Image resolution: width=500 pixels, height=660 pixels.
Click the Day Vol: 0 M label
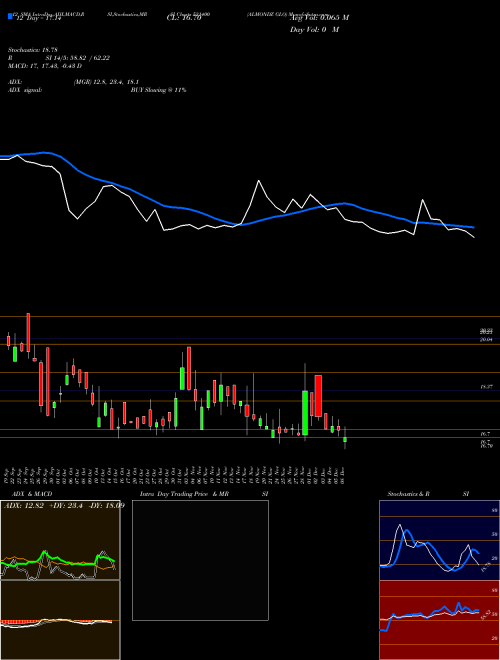(314, 30)
